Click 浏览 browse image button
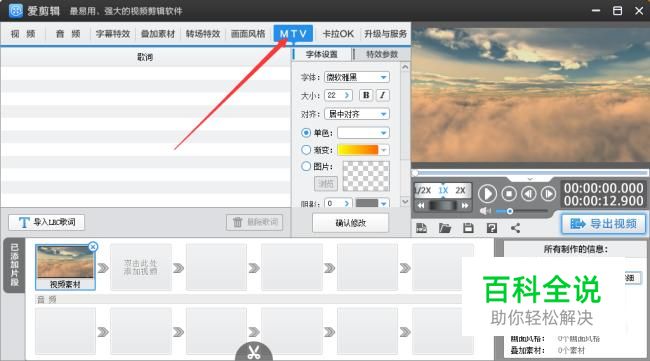Viewport: 650px width, 361px height. [x=326, y=184]
